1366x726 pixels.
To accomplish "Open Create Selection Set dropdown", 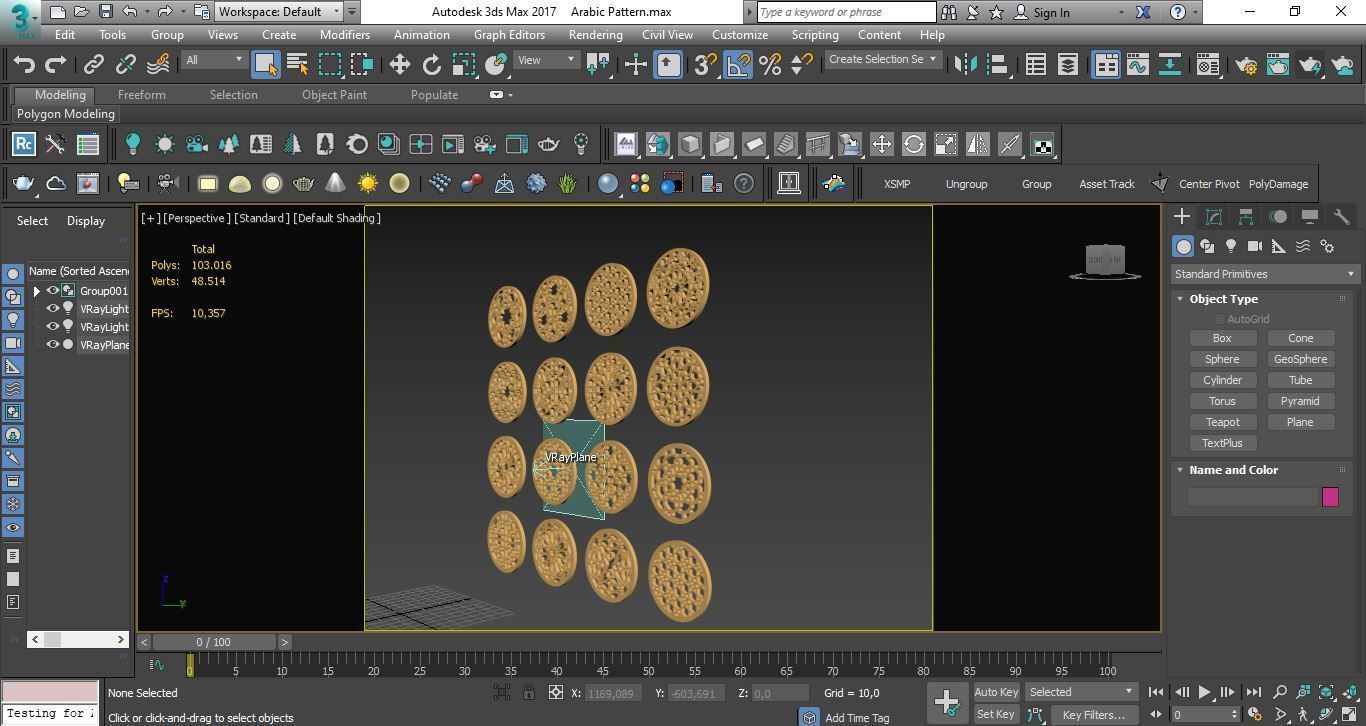I will point(883,60).
